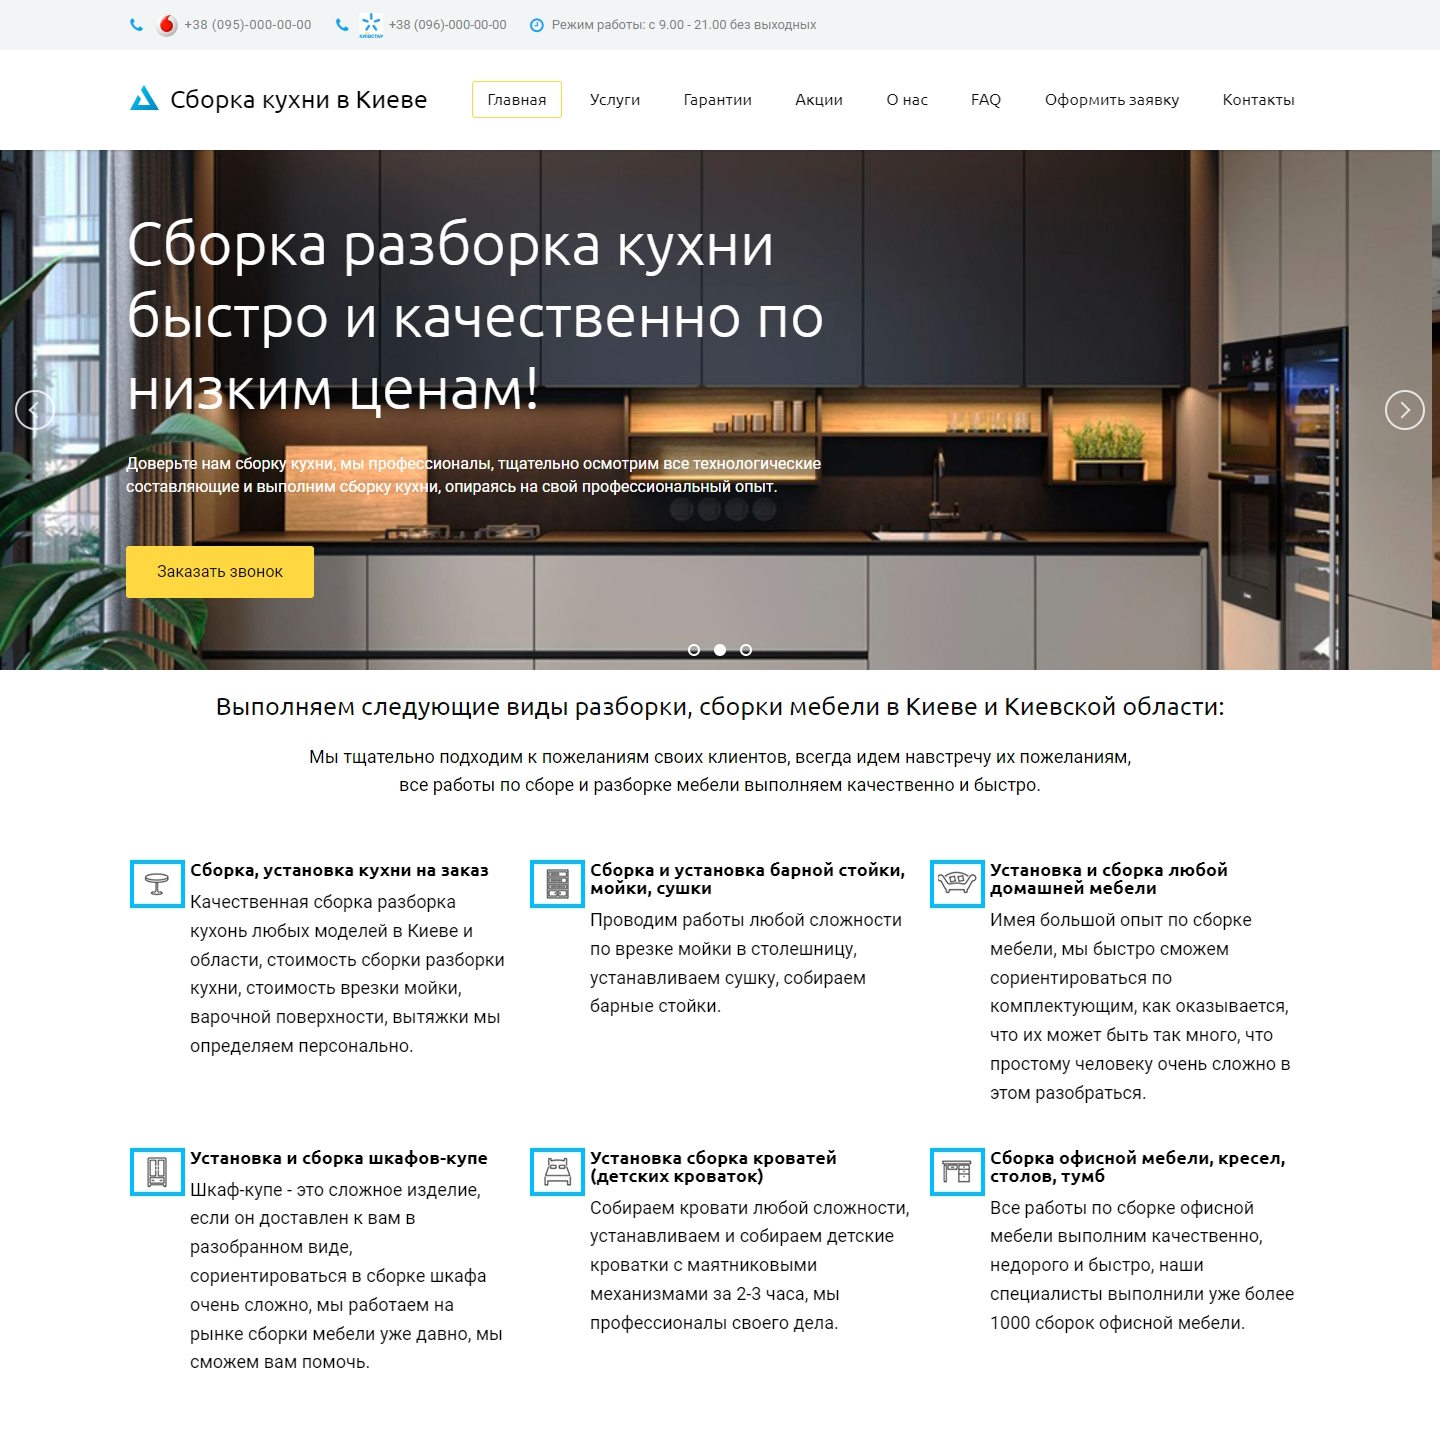Click description Шкаф-купе - это сложное изделие
Viewport: 1440px width, 1454px height.
point(346,1276)
